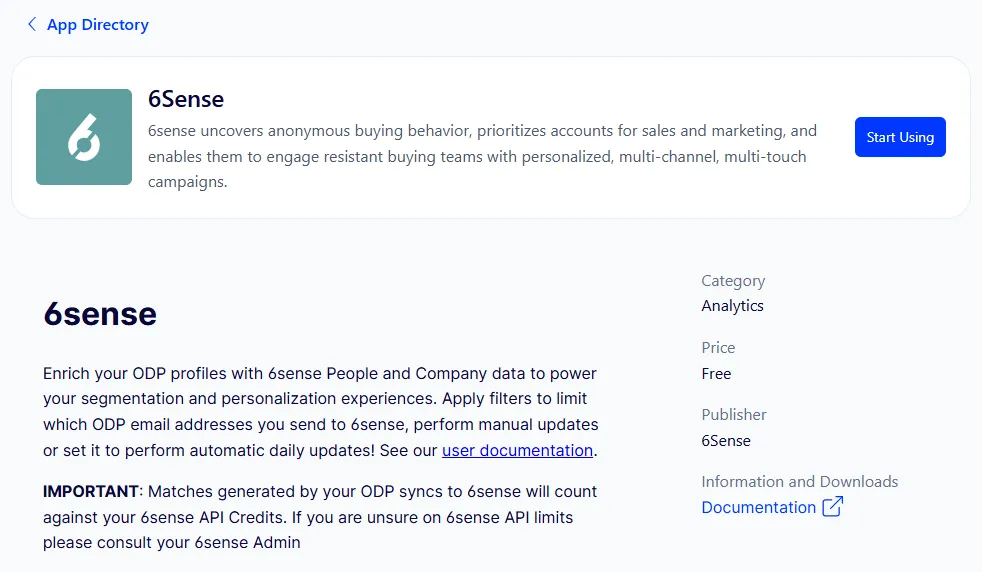The width and height of the screenshot is (982, 572).
Task: Click the teal 6Sense logo image
Action: point(84,137)
